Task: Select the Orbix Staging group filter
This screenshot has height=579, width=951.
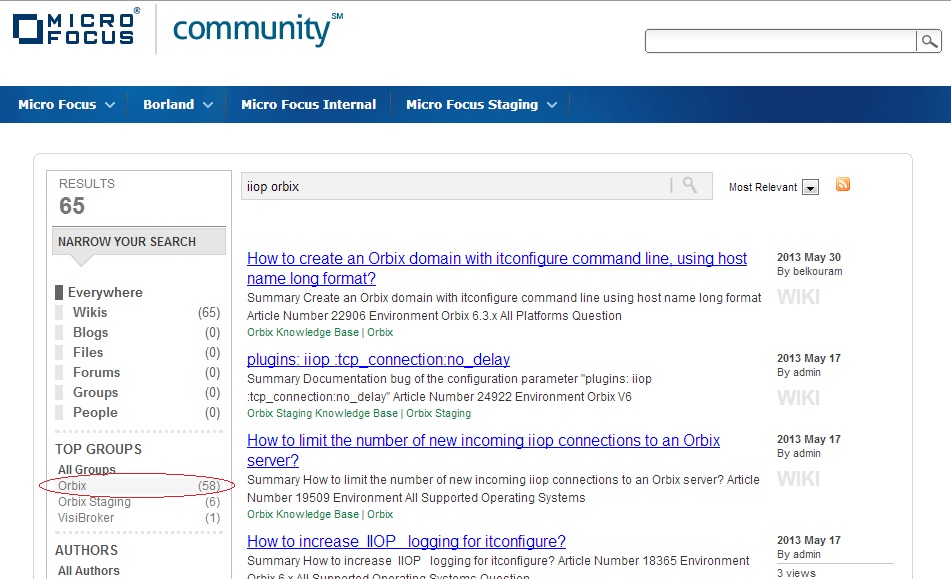Action: (94, 502)
